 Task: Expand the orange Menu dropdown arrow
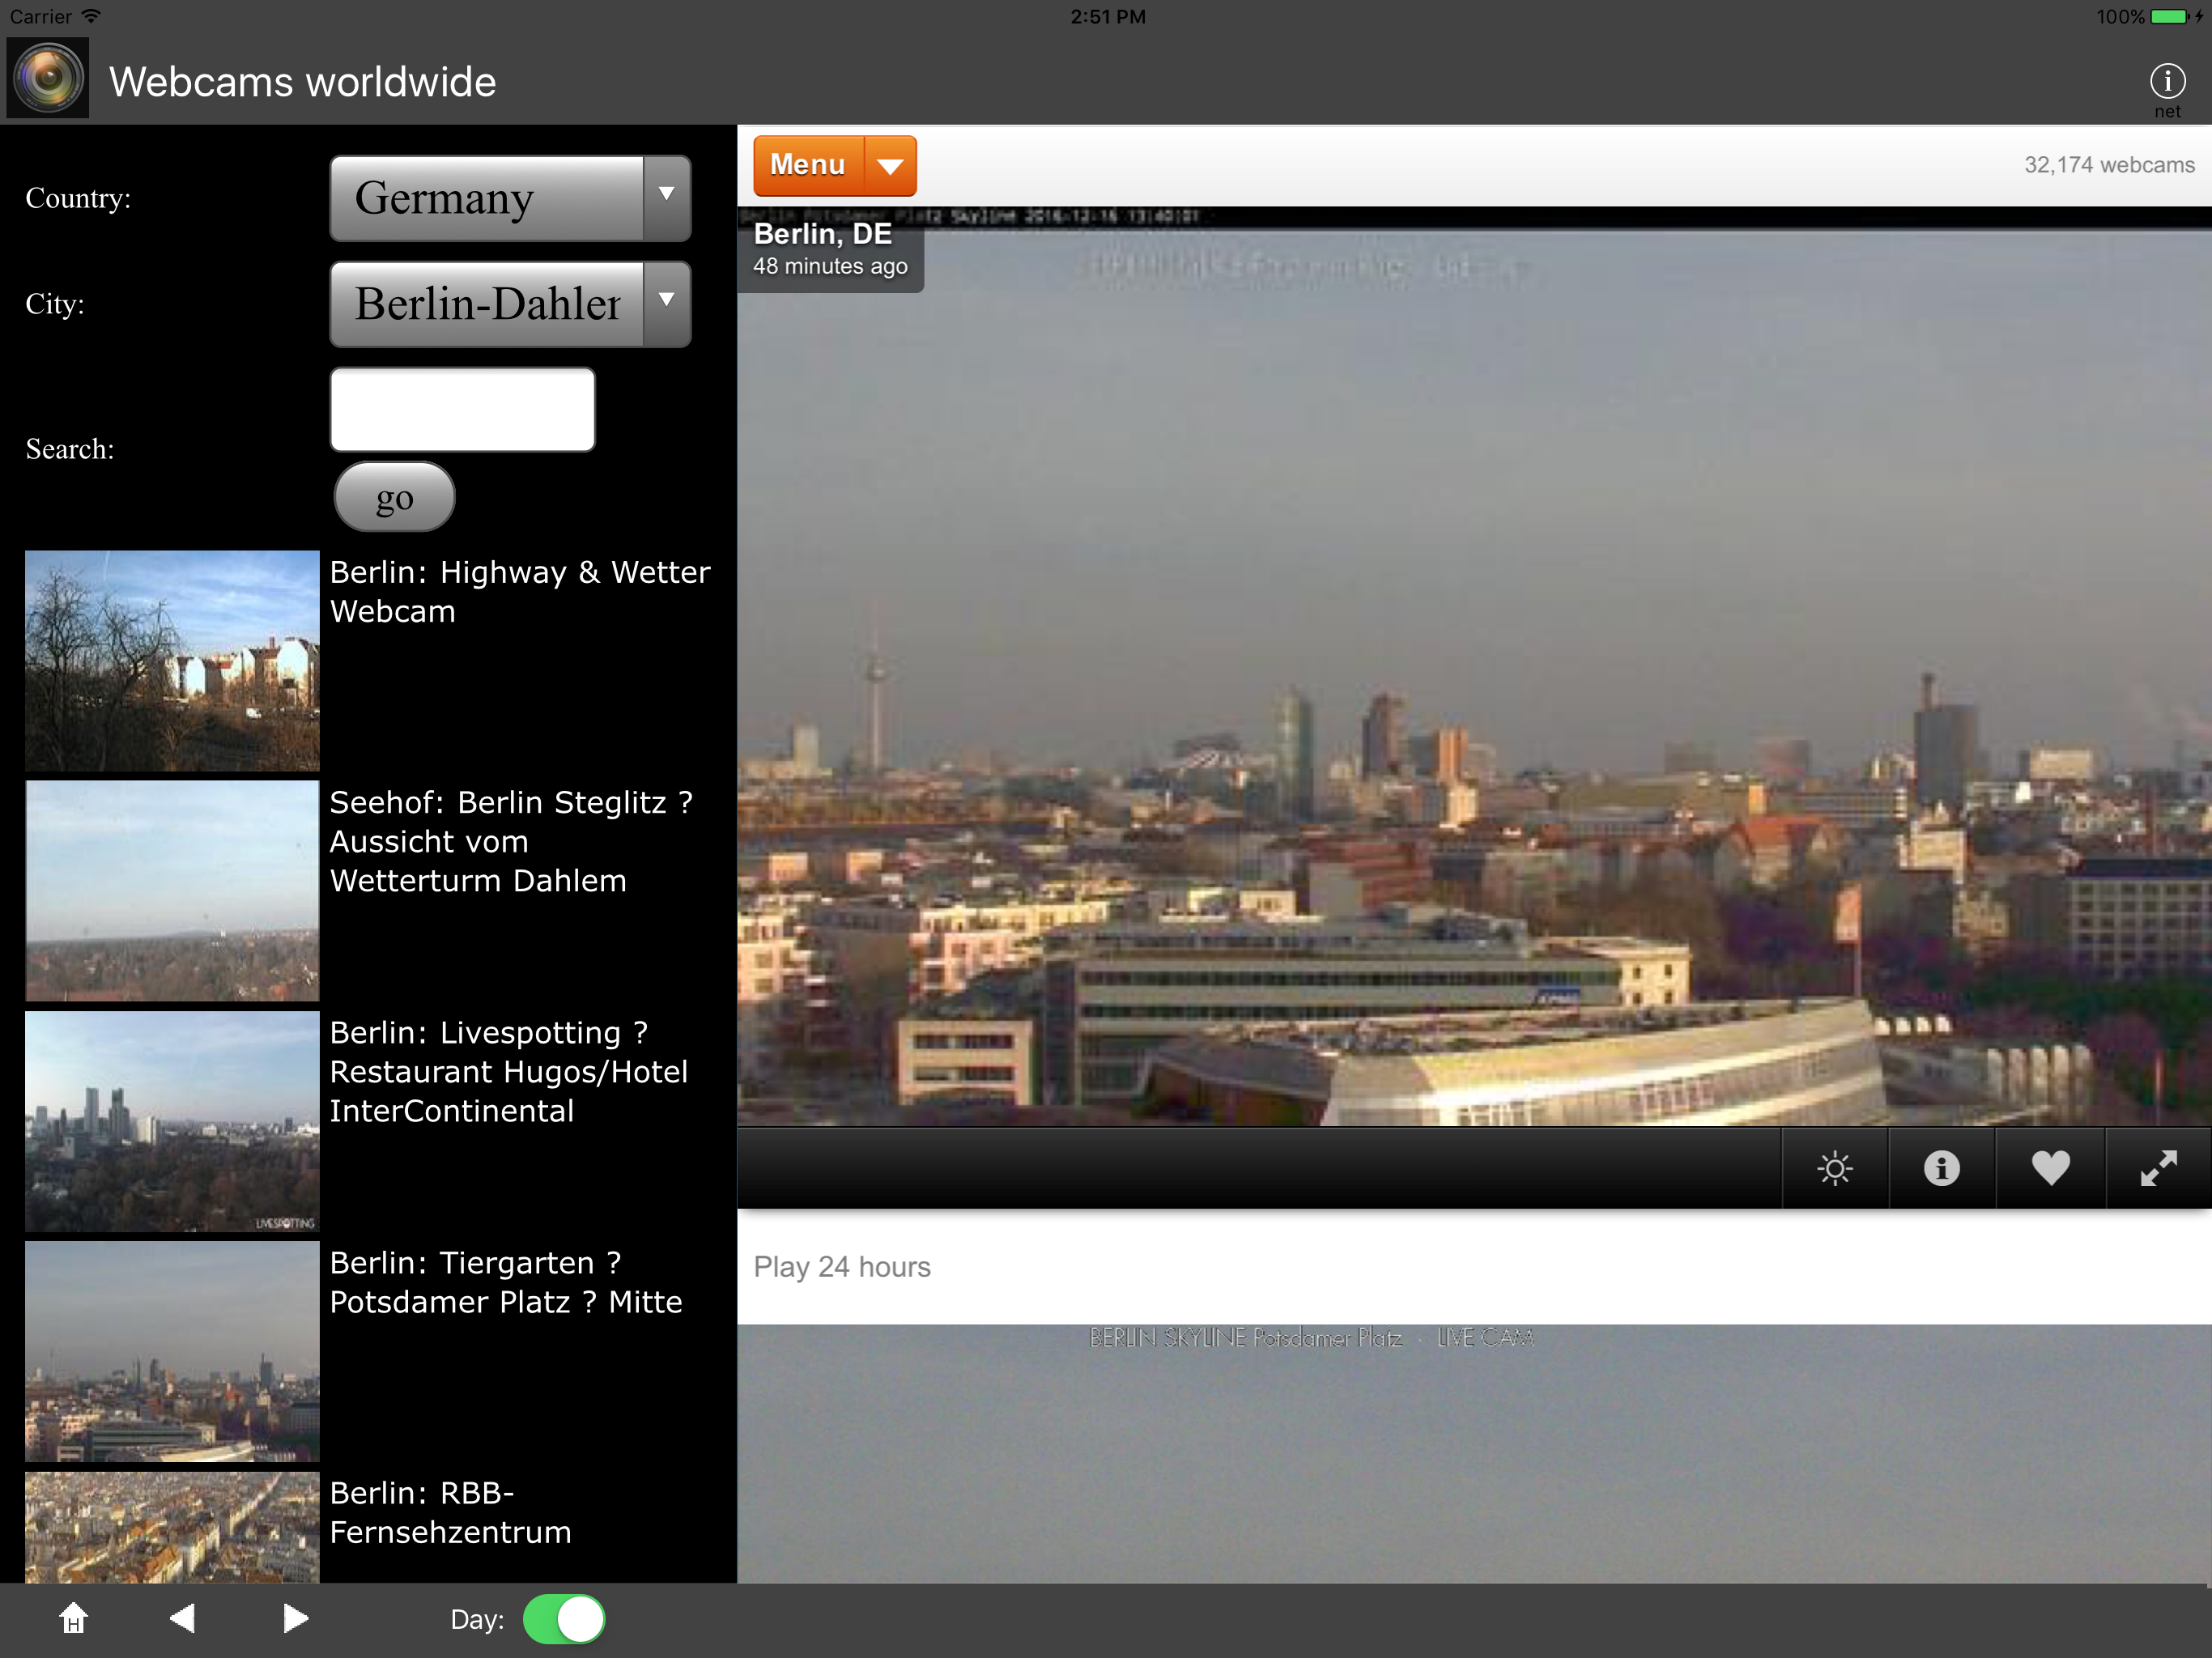(890, 166)
